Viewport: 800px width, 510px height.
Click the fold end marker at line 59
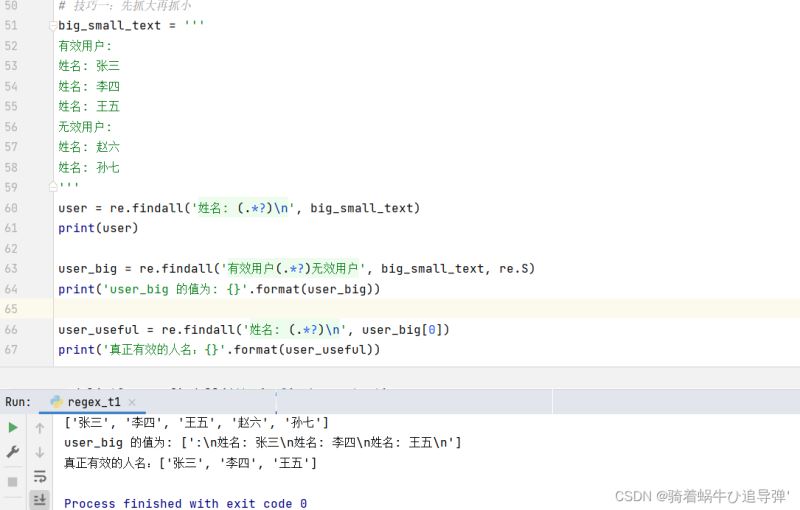[x=53, y=187]
